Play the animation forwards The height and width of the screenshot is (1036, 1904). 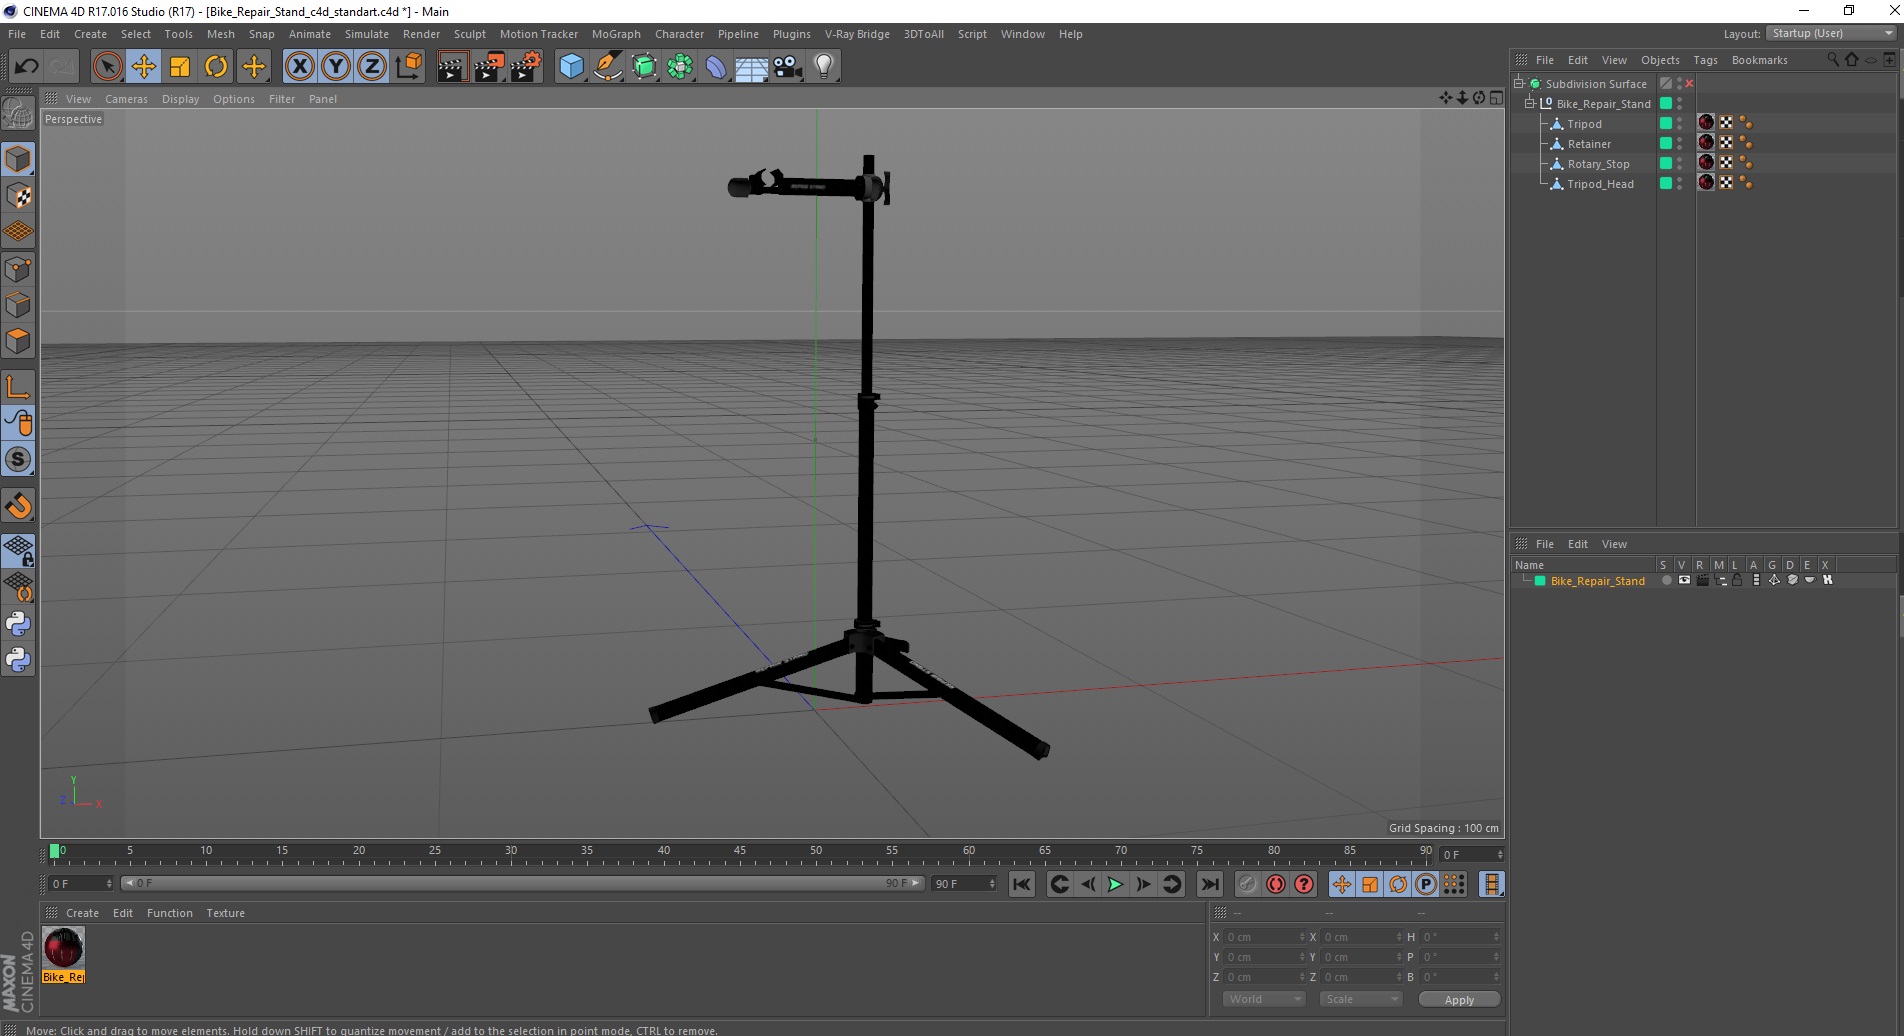pos(1115,884)
